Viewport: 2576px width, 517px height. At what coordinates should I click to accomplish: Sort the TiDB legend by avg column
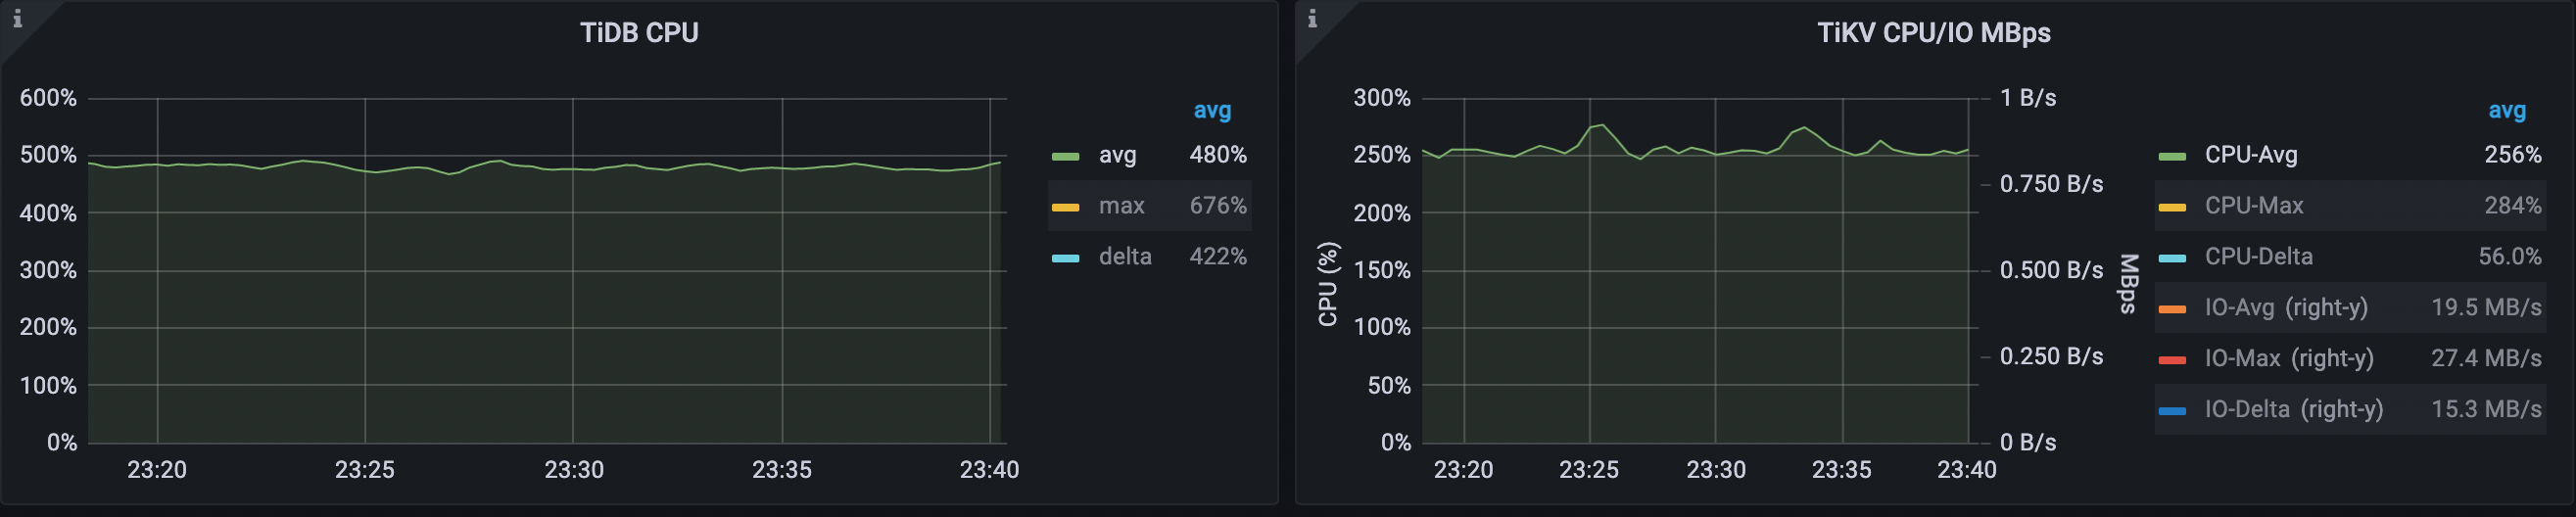pyautogui.click(x=1212, y=111)
